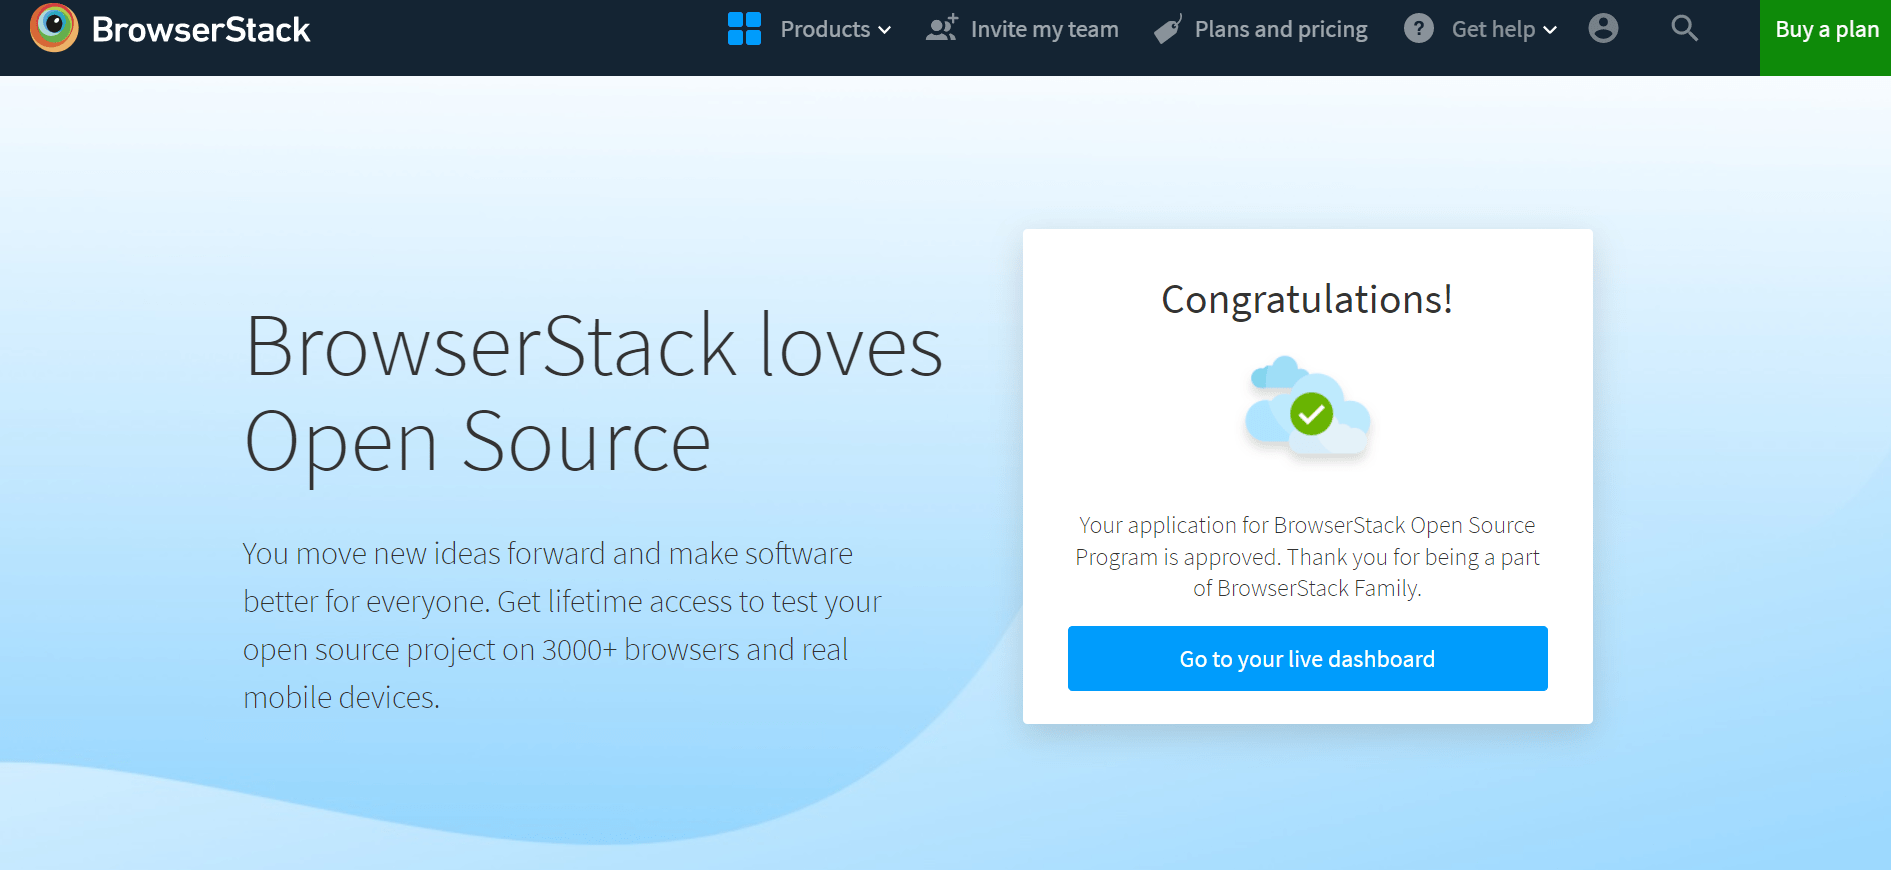Image resolution: width=1891 pixels, height=870 pixels.
Task: Open Invite my team
Action: click(1044, 30)
